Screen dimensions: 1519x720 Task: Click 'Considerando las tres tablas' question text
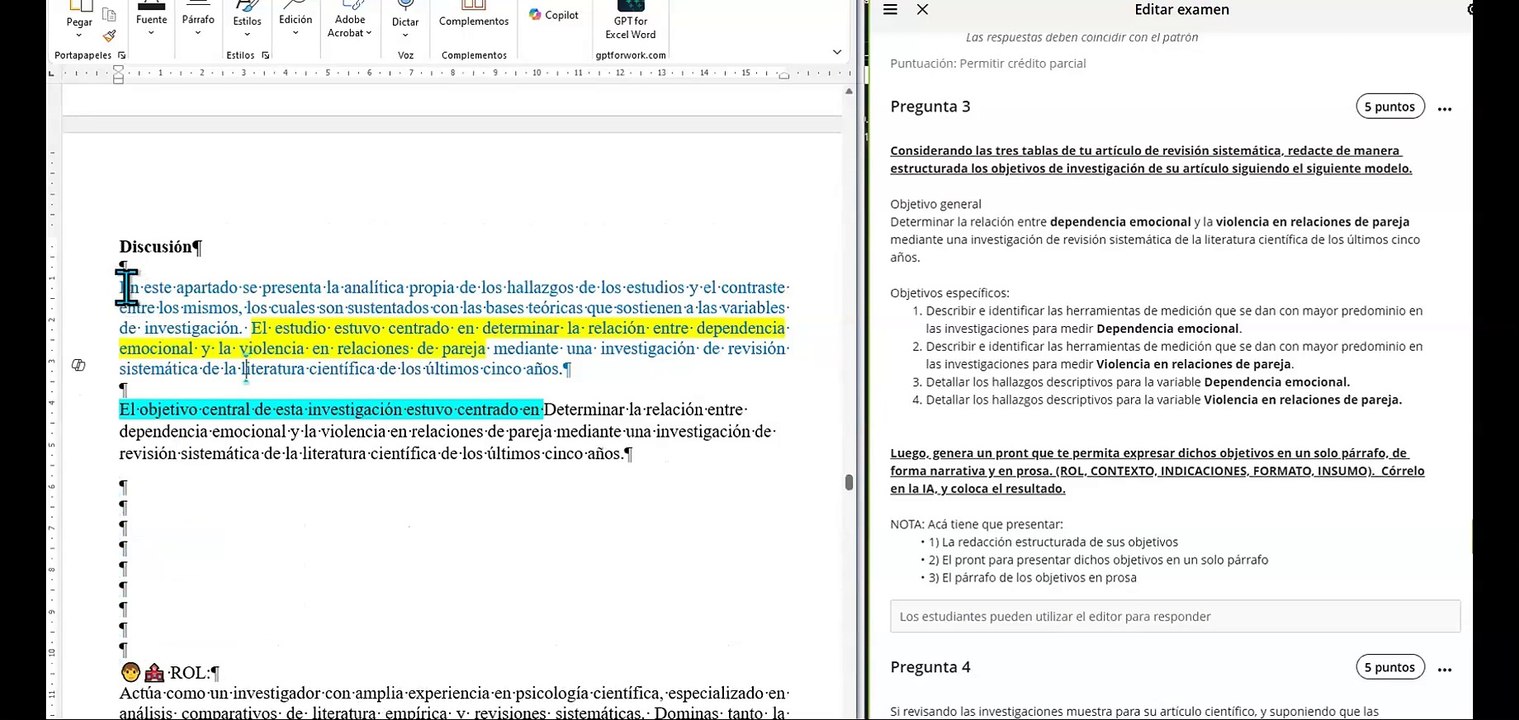(1150, 159)
